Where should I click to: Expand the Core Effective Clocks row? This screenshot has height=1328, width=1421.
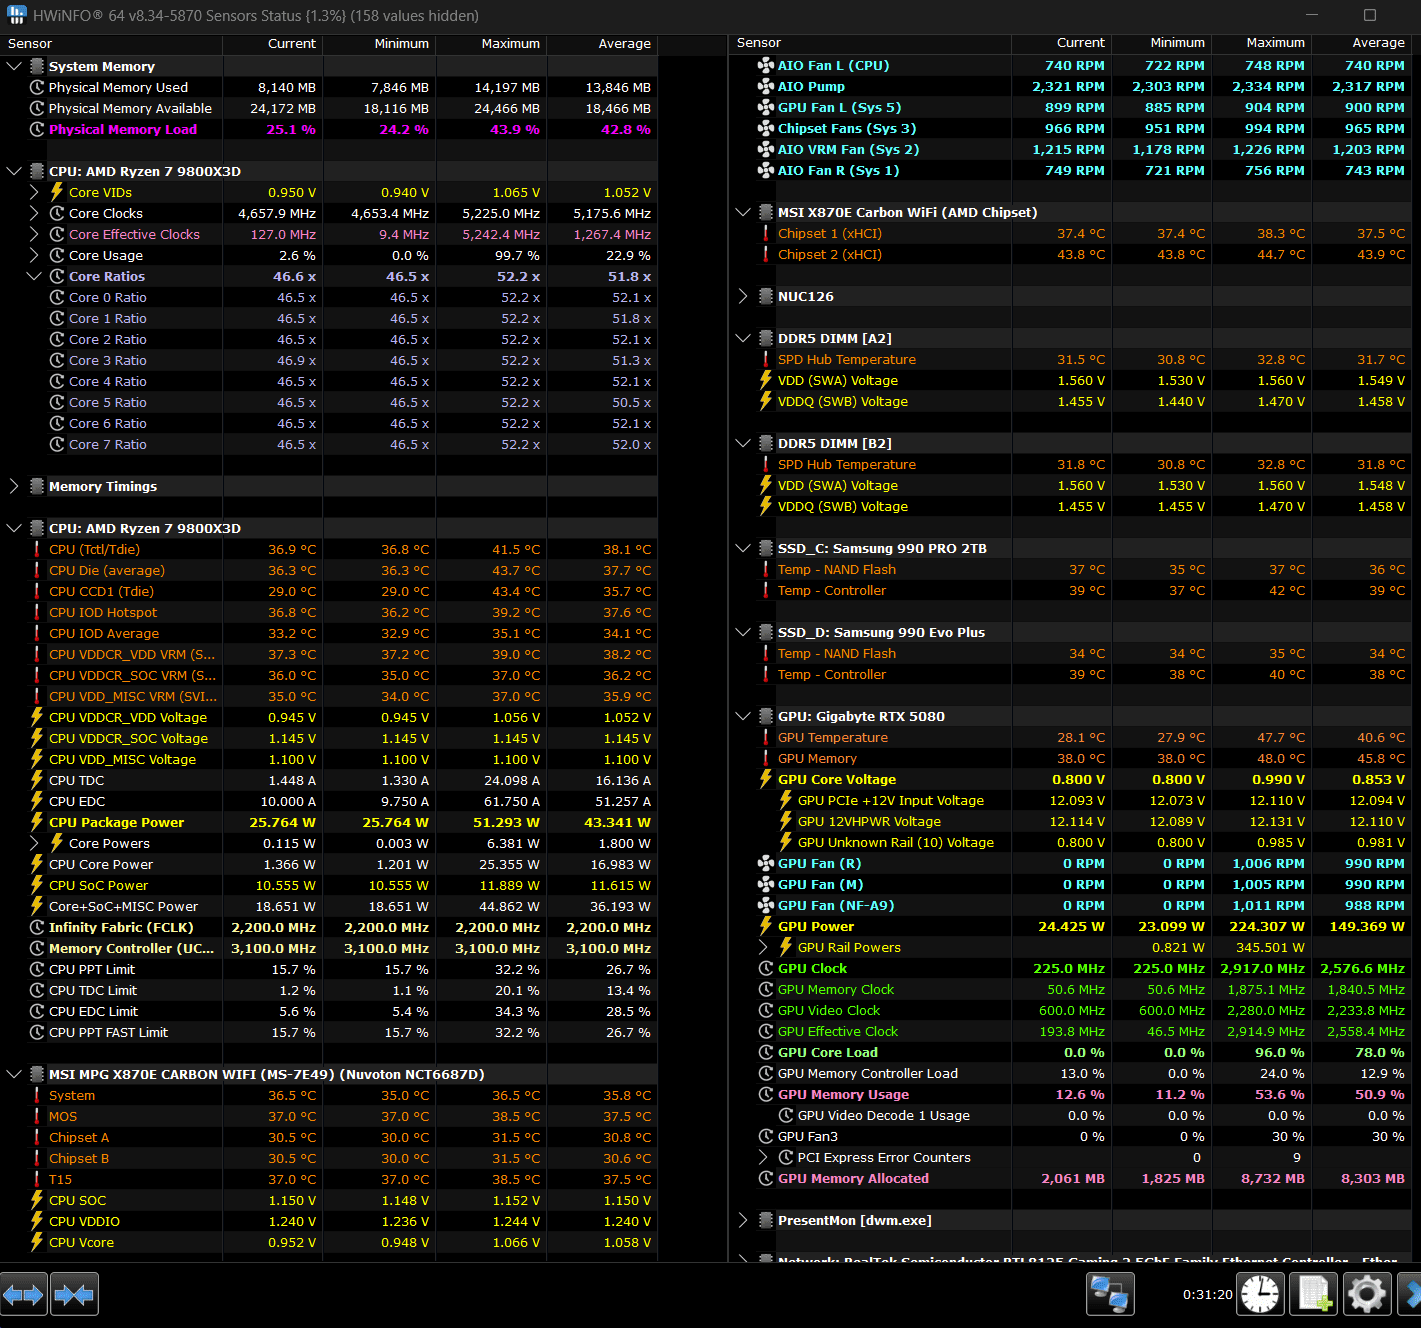(34, 235)
